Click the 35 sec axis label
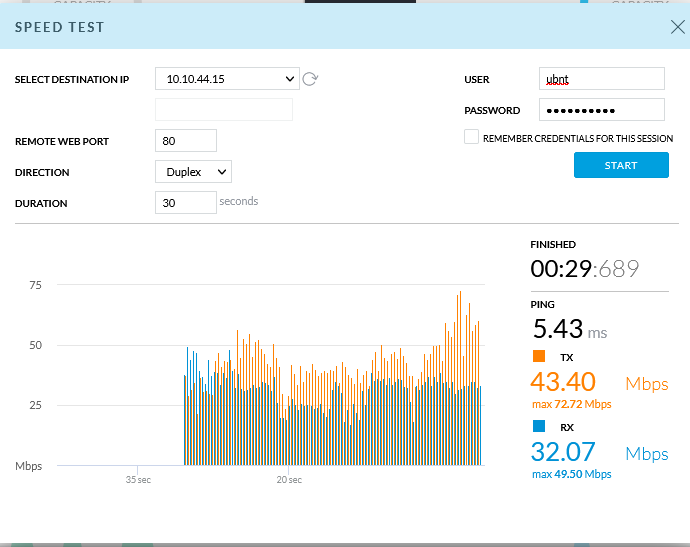 tap(138, 480)
